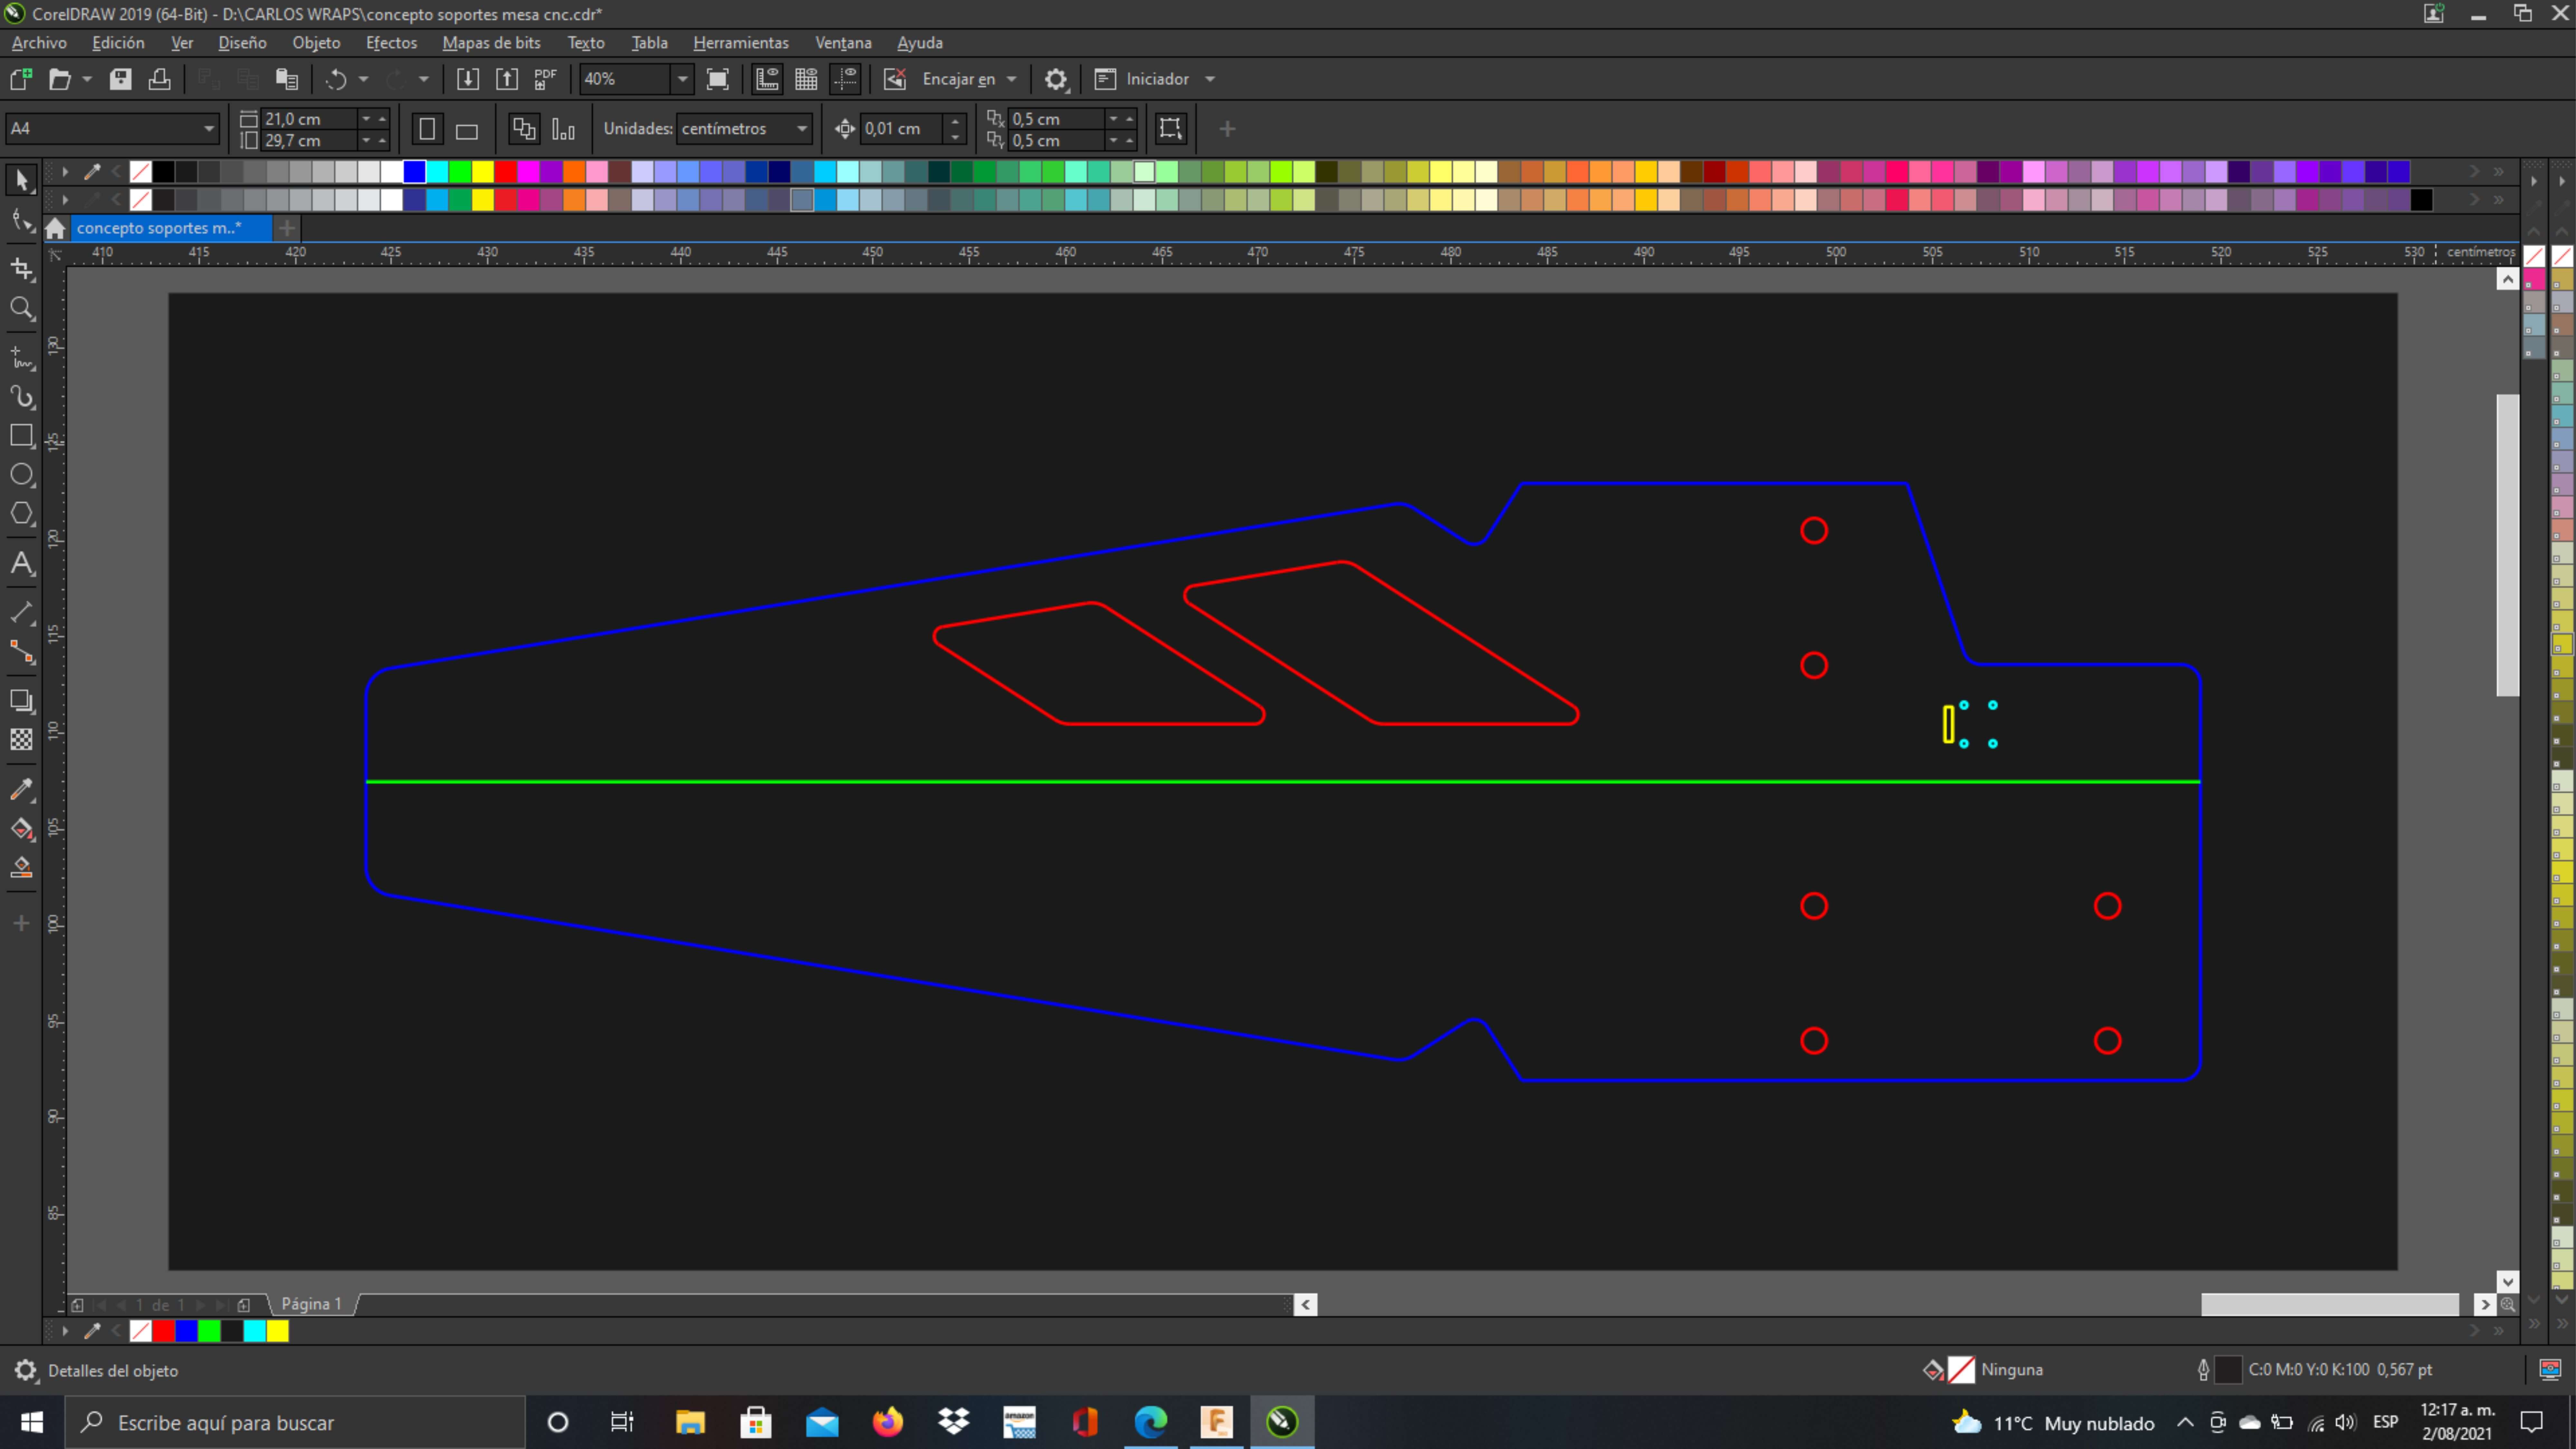Apply layout to all pages
Screen dimensions: 2576x1449
tap(524, 129)
